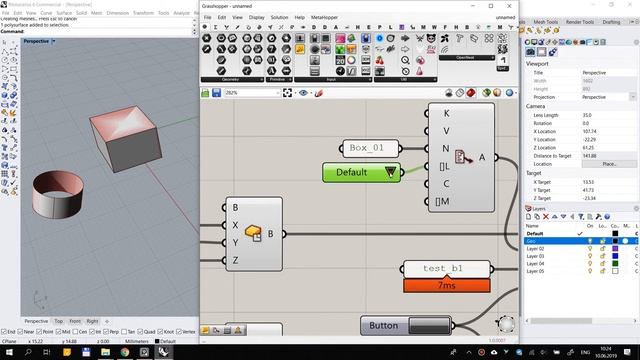The width and height of the screenshot is (640, 360).
Task: Open the Solution menu in Grasshopper
Action: coord(279,18)
